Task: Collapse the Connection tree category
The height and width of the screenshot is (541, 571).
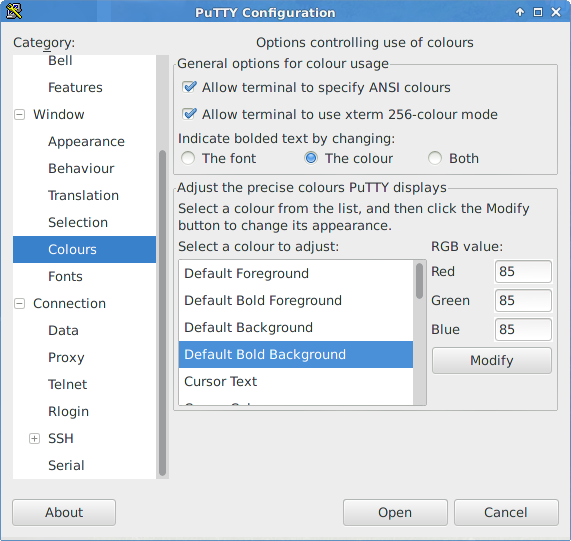Action: point(19,304)
